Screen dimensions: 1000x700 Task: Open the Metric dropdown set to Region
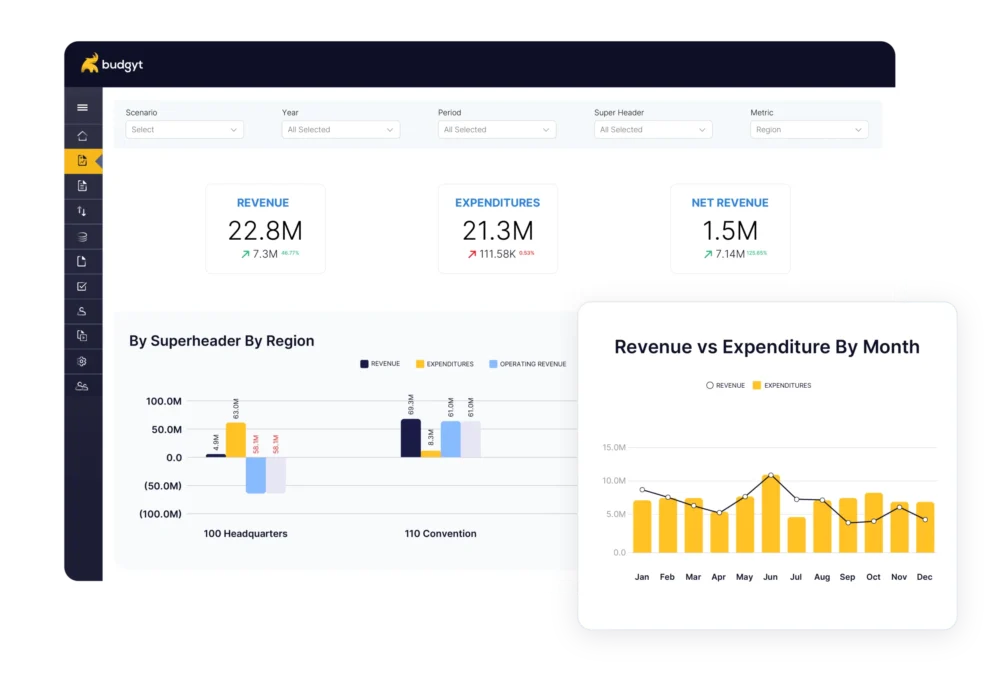coord(807,129)
